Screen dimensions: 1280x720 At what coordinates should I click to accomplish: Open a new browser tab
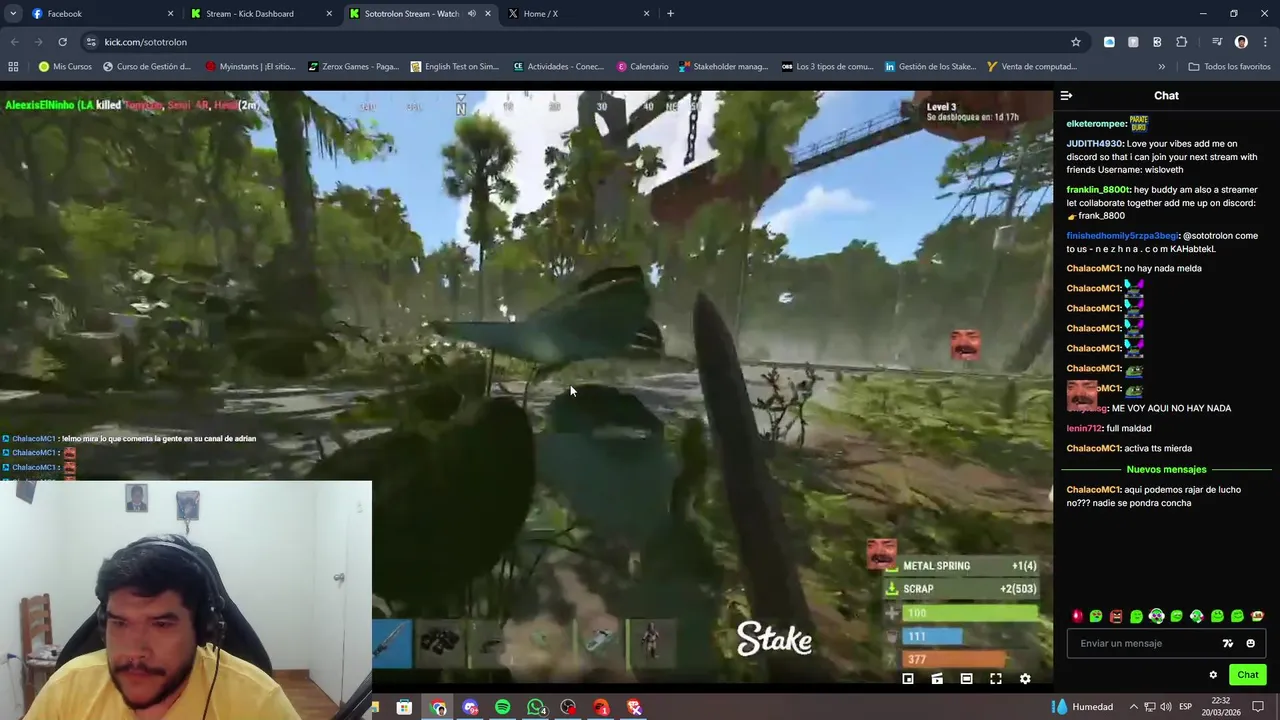(x=670, y=14)
